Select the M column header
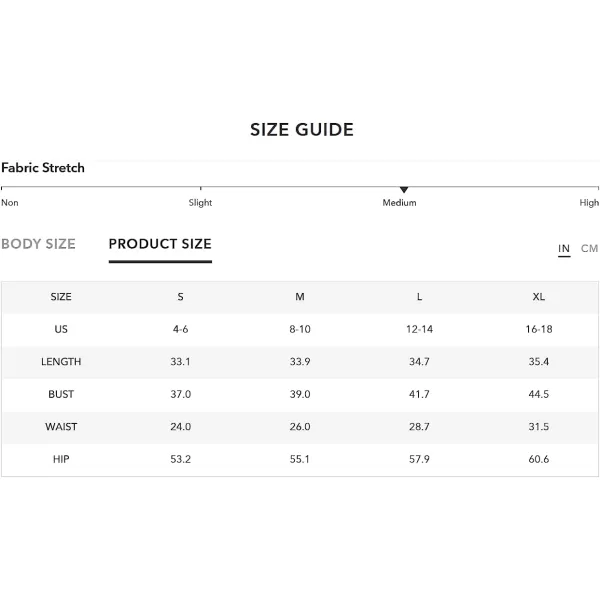600x600 pixels. pos(300,297)
